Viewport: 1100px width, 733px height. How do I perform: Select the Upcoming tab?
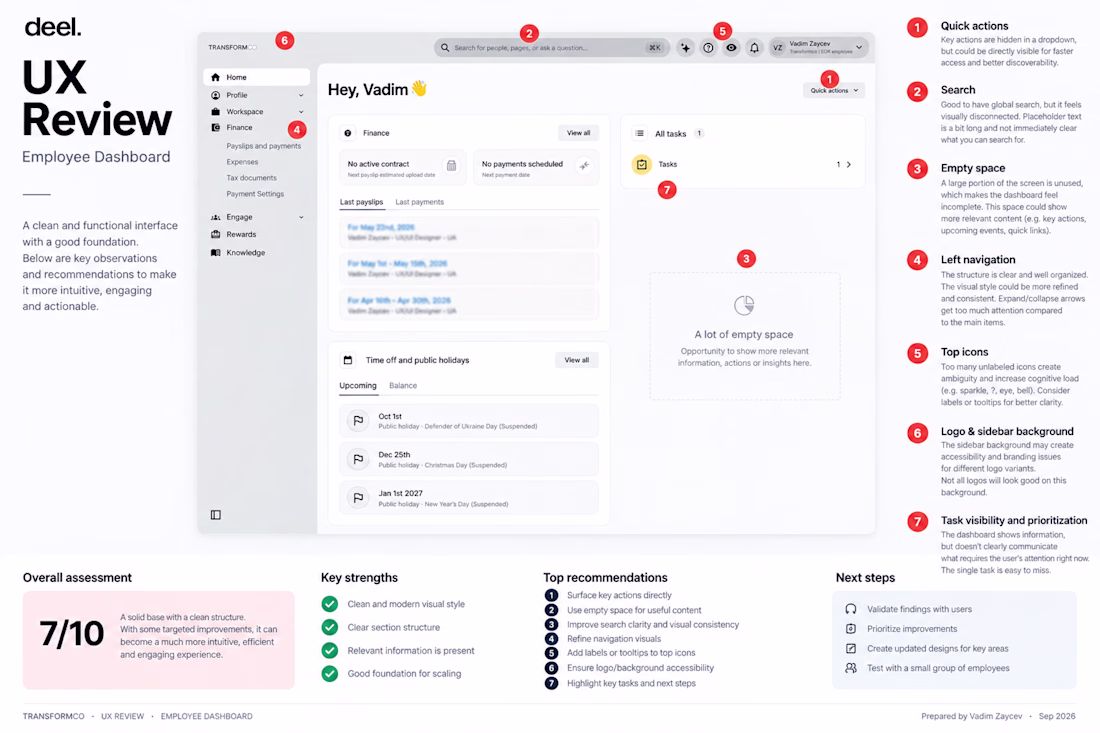(x=358, y=386)
